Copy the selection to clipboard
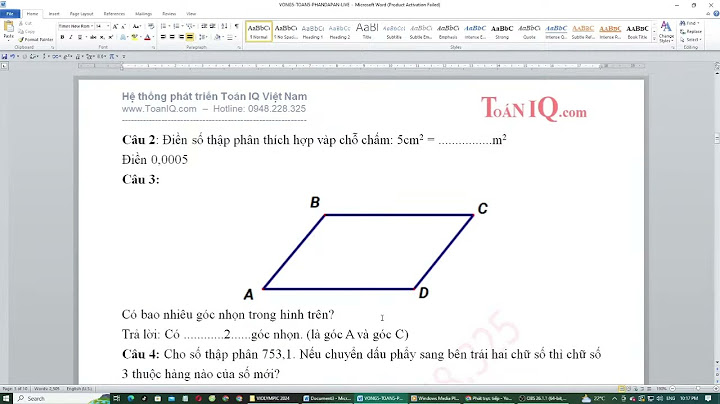720x404 pixels. click(27, 31)
